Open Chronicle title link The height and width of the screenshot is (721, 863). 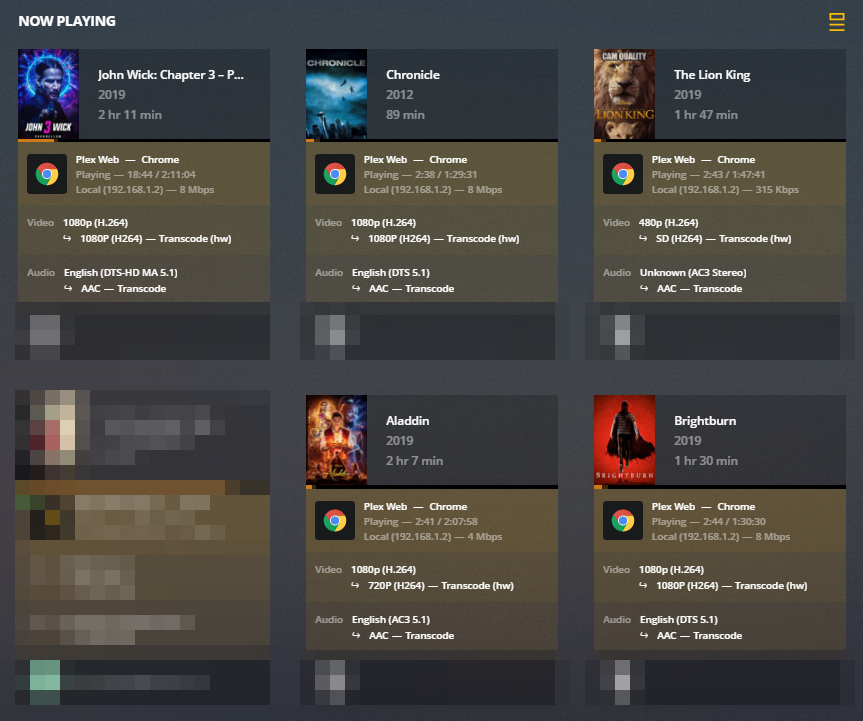[413, 75]
